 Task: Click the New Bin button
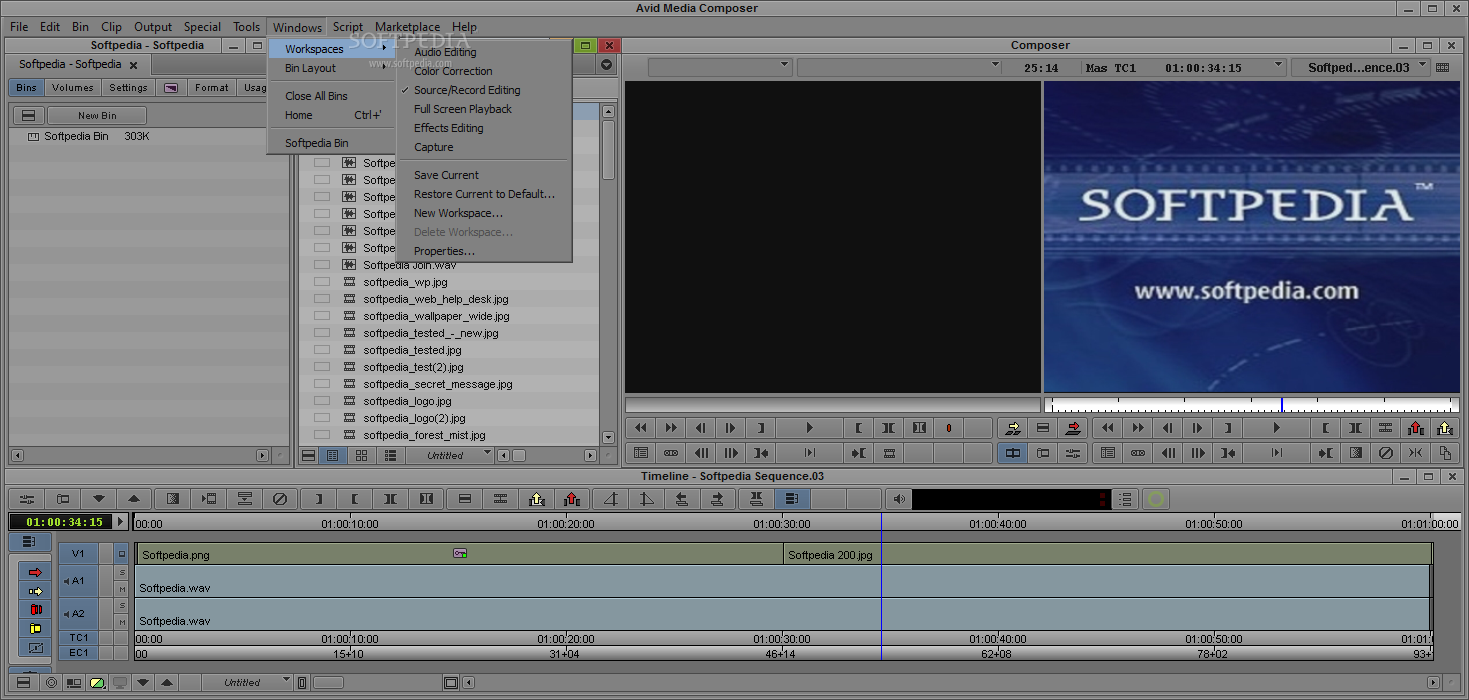(97, 116)
